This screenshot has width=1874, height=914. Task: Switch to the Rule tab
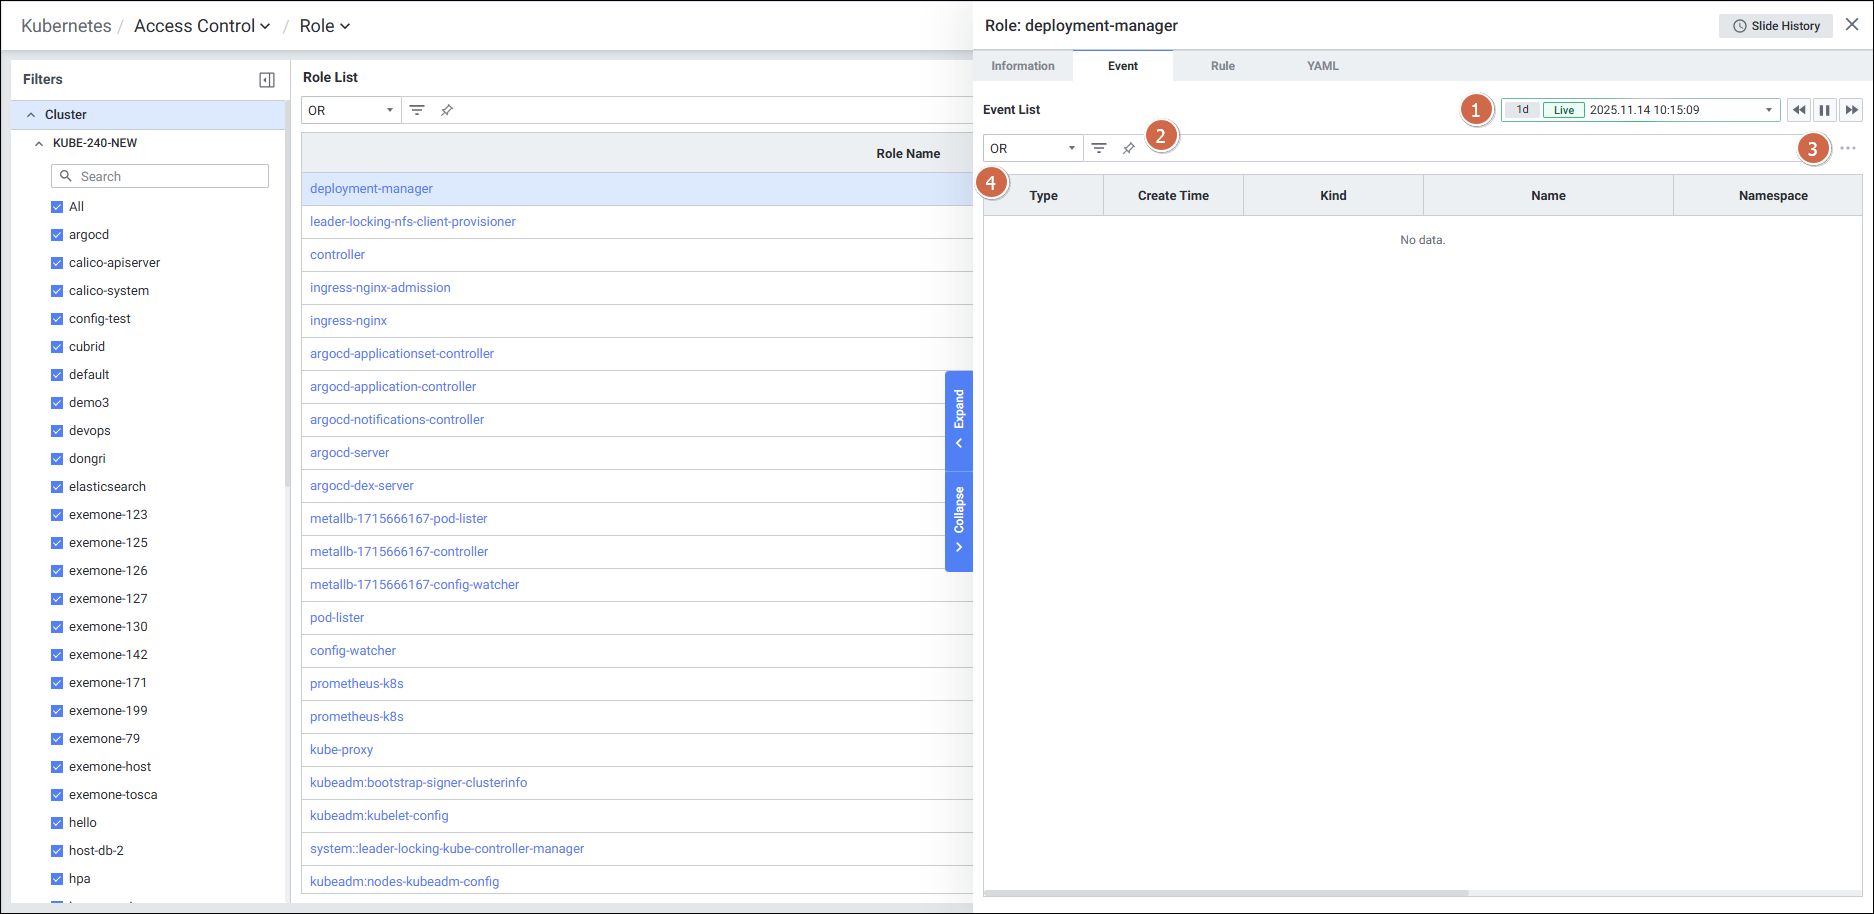1222,66
